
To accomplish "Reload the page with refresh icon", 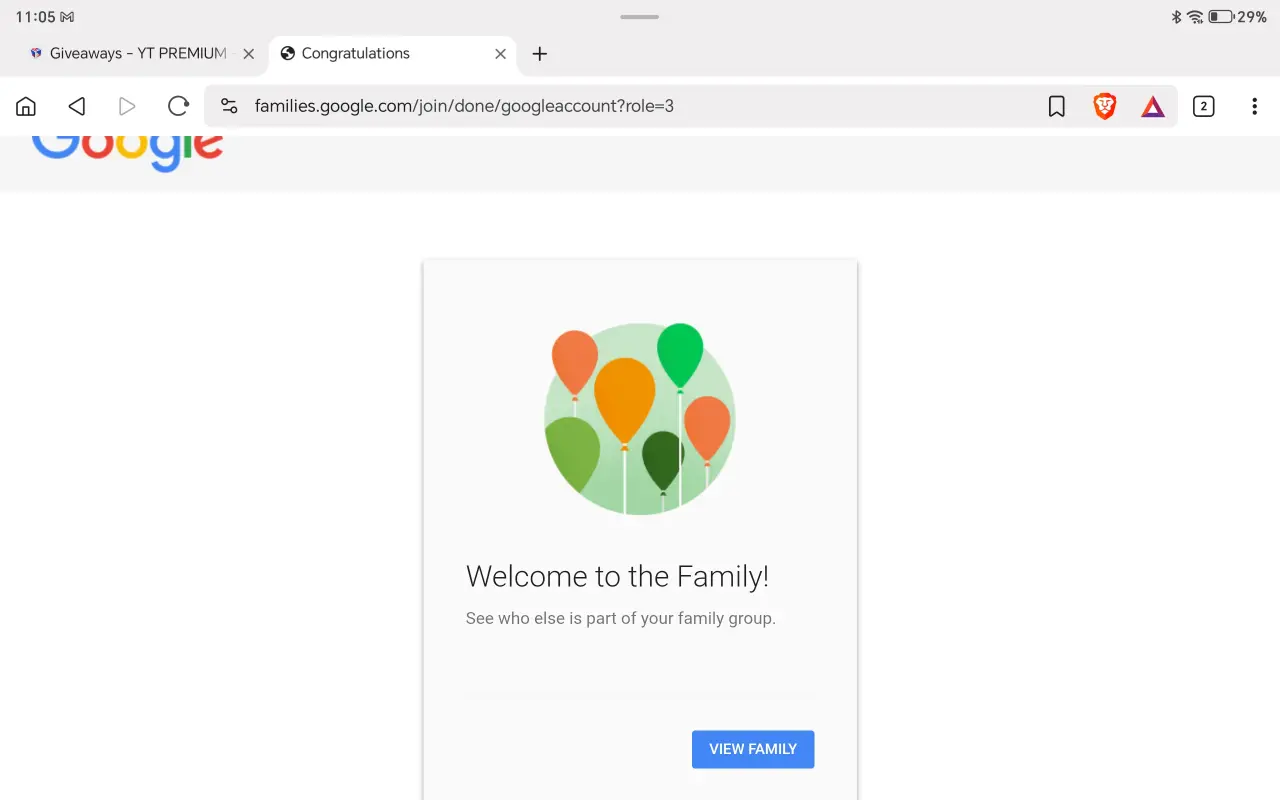I will click(x=178, y=106).
